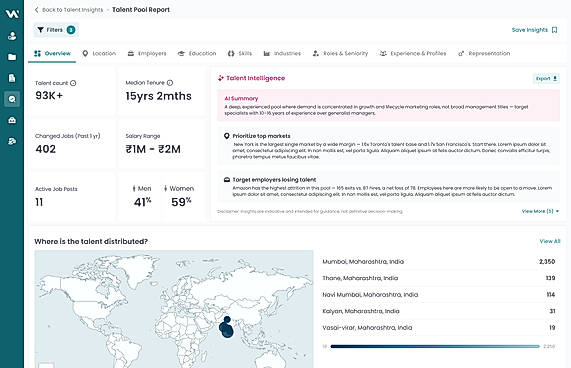Open the document icon in the sidebar
The width and height of the screenshot is (571, 368).
click(12, 78)
